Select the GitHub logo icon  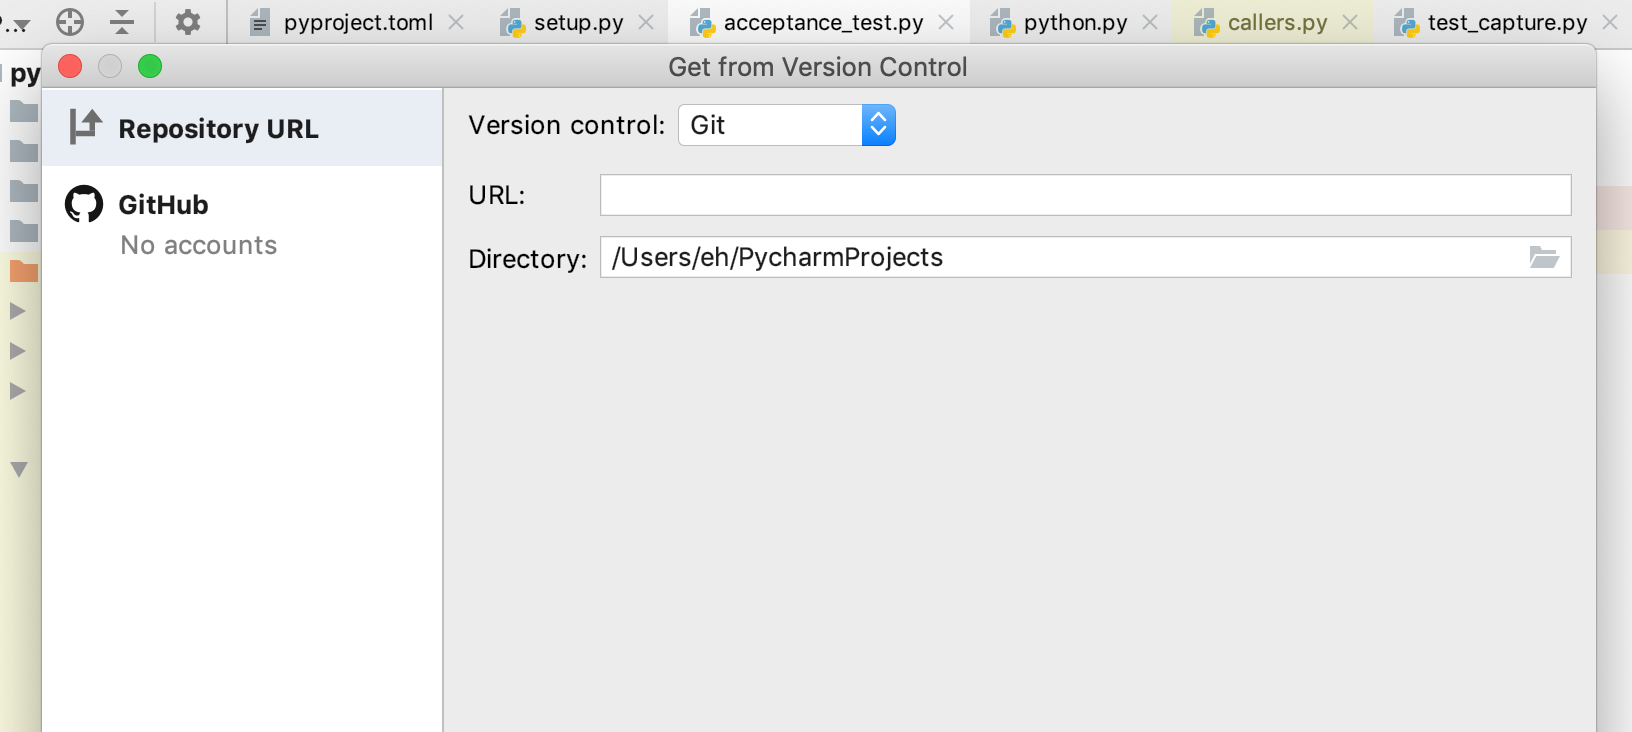(x=84, y=204)
